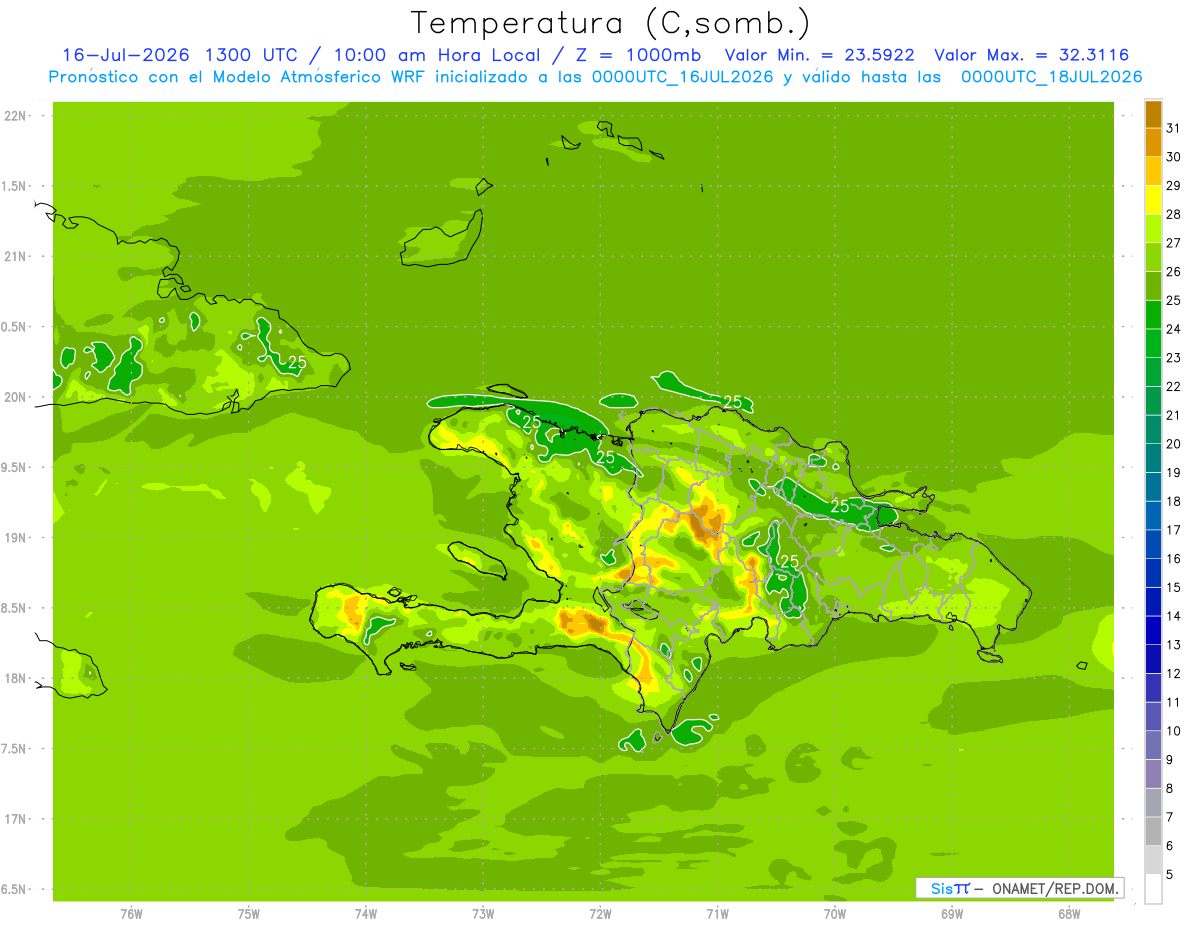
Task: Pick the lime swatch between 26 and 27
Action: click(x=1153, y=257)
